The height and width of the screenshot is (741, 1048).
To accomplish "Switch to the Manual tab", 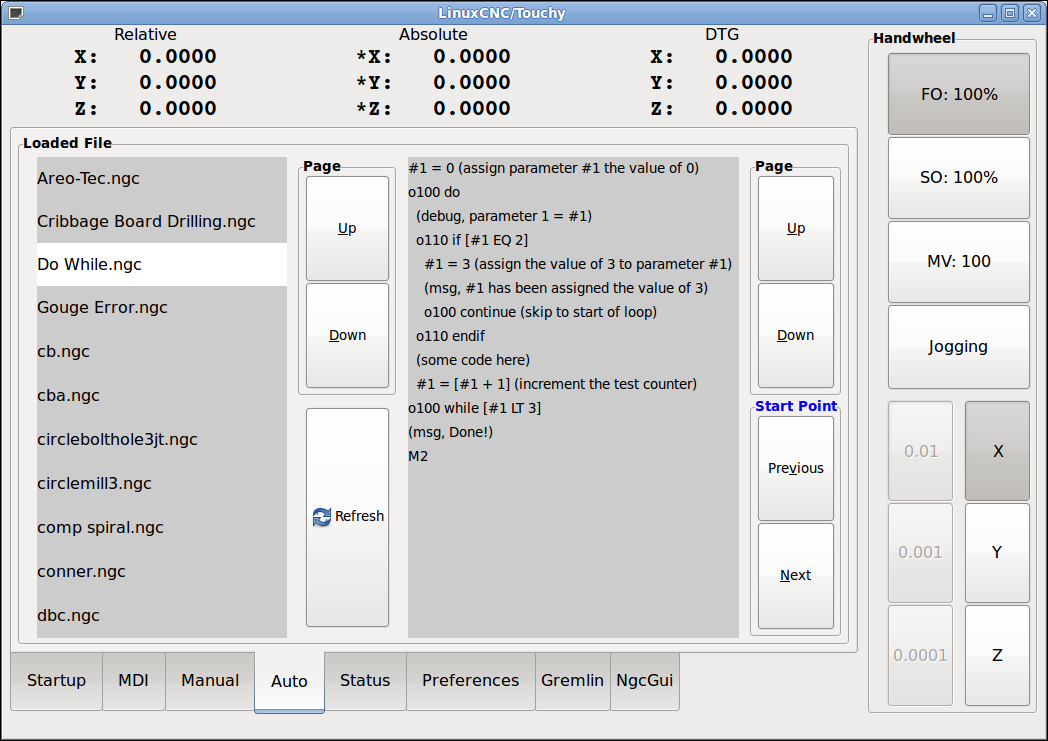I will (x=210, y=681).
